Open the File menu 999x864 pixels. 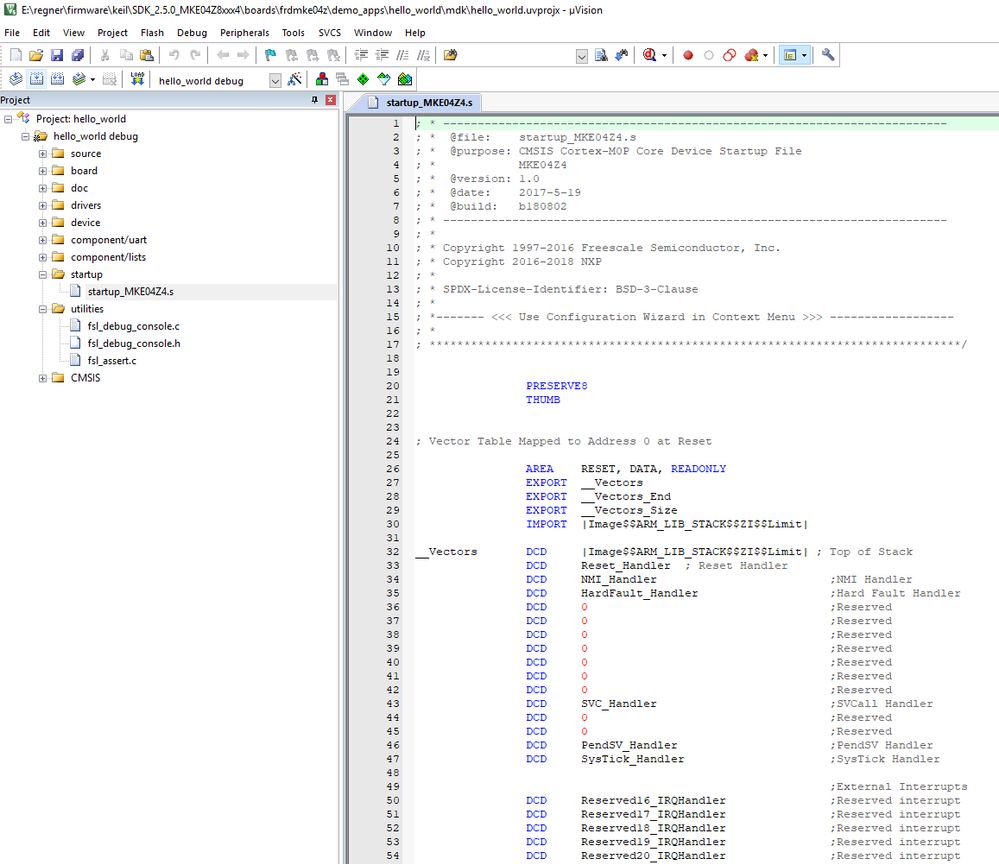[12, 32]
